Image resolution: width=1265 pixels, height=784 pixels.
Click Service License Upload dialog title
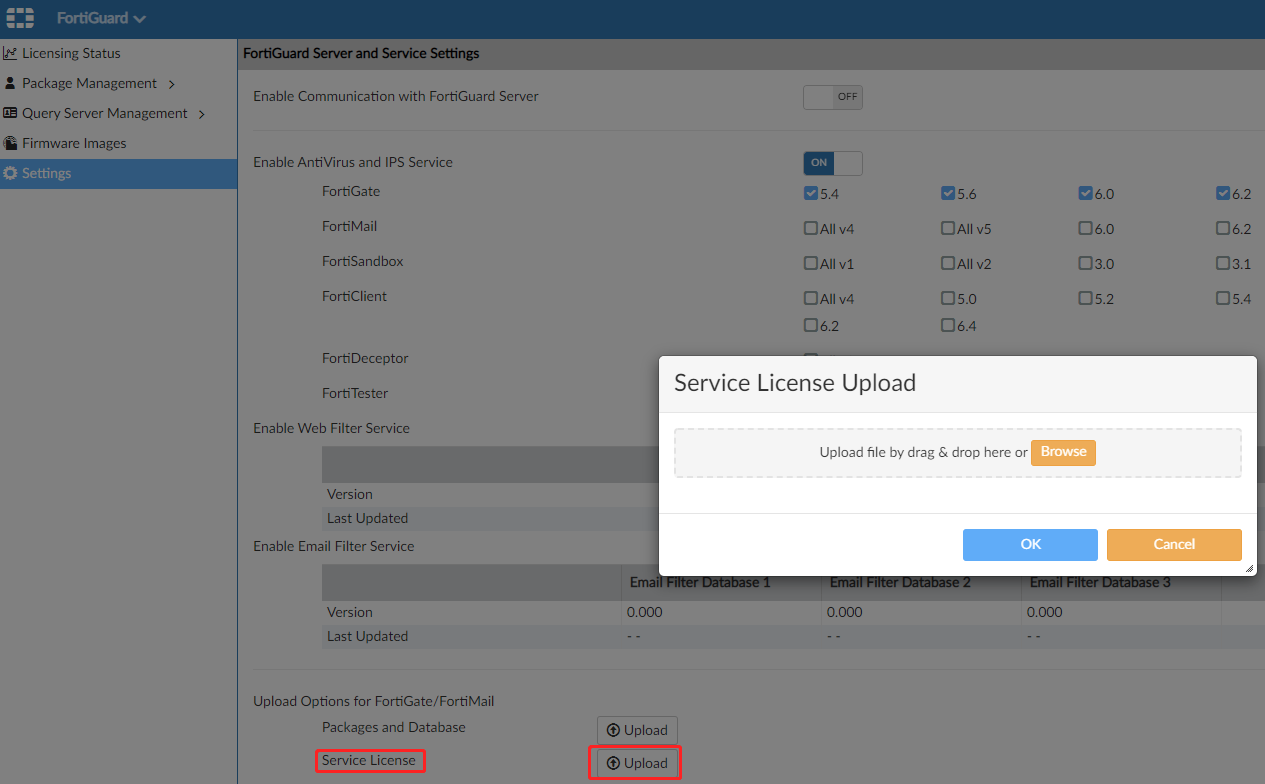coord(795,383)
